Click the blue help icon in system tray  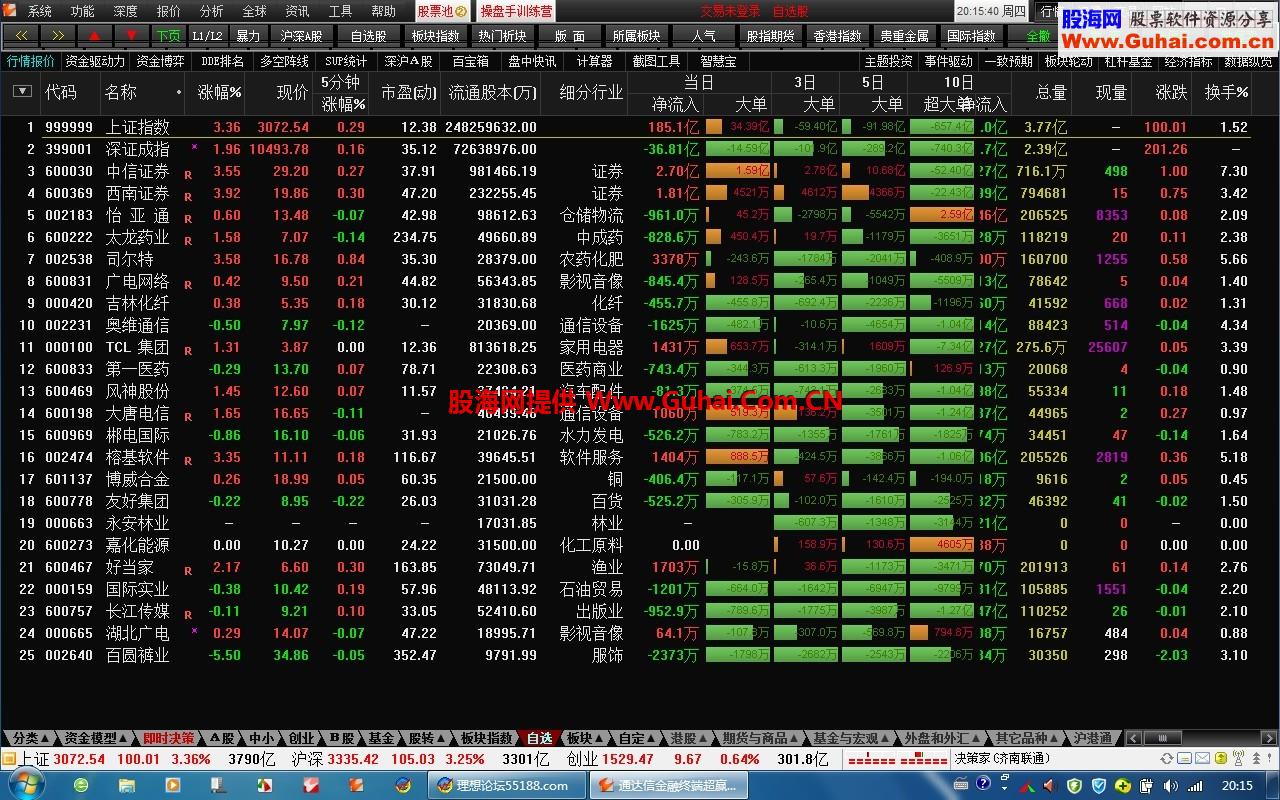[x=983, y=784]
